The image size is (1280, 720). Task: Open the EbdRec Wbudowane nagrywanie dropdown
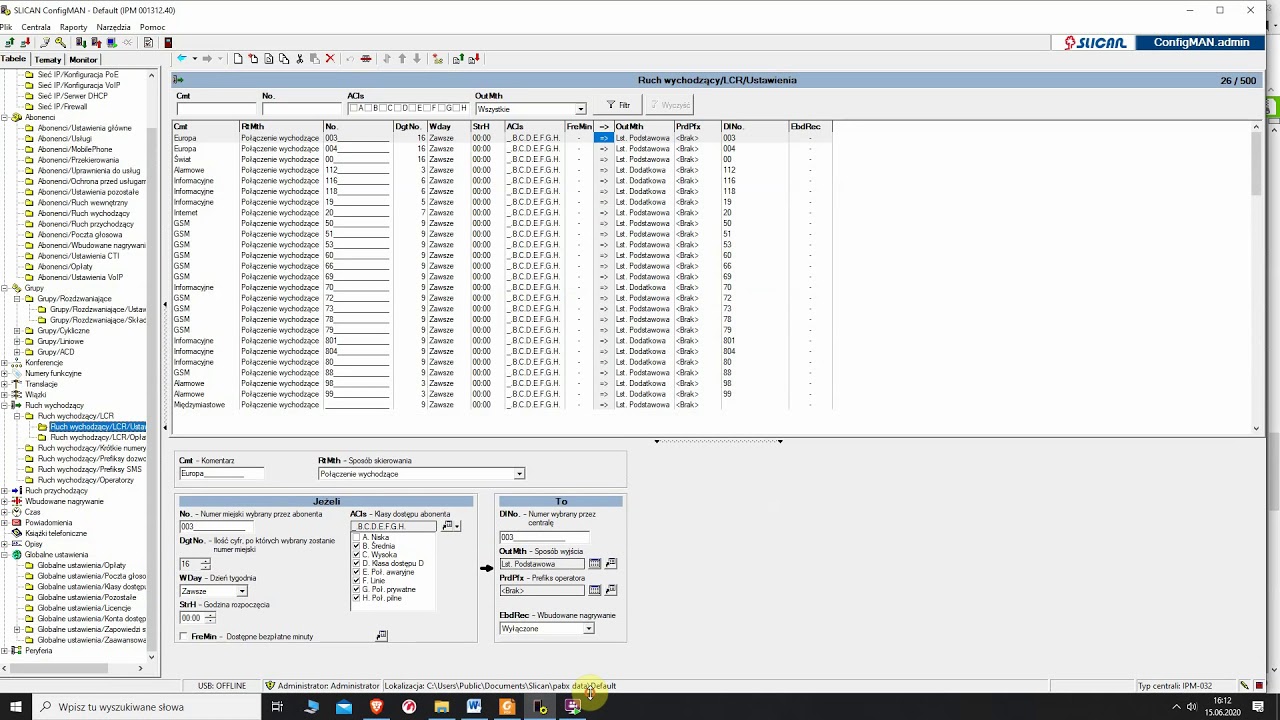(x=588, y=629)
